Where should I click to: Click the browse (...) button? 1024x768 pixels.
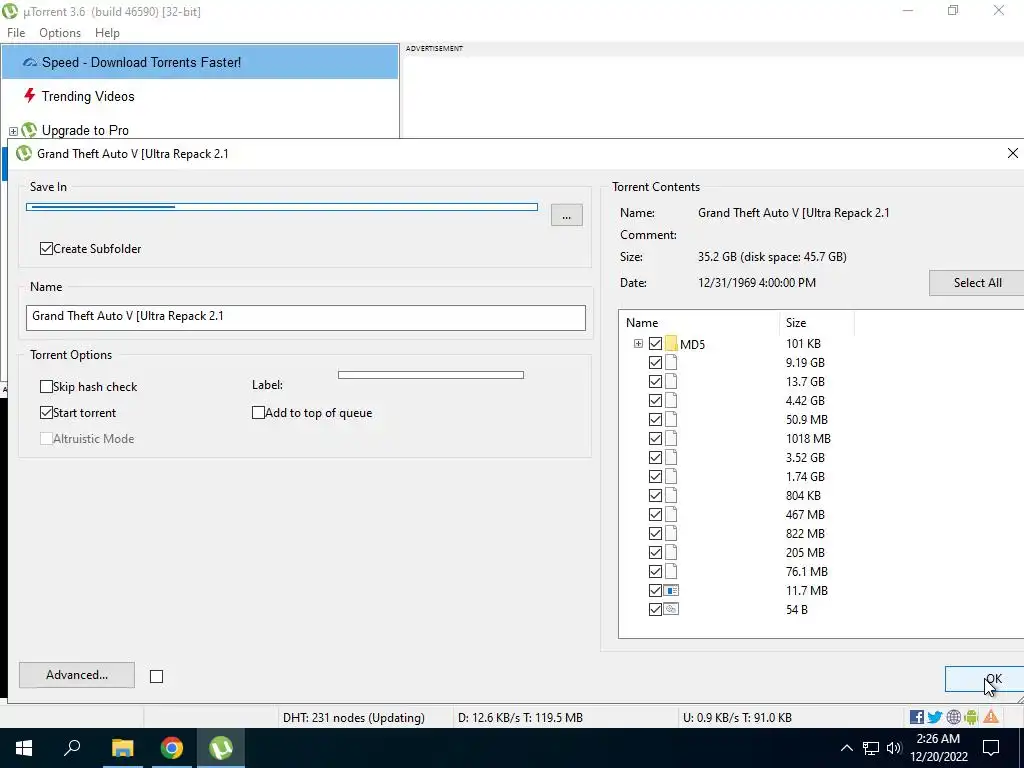point(567,215)
